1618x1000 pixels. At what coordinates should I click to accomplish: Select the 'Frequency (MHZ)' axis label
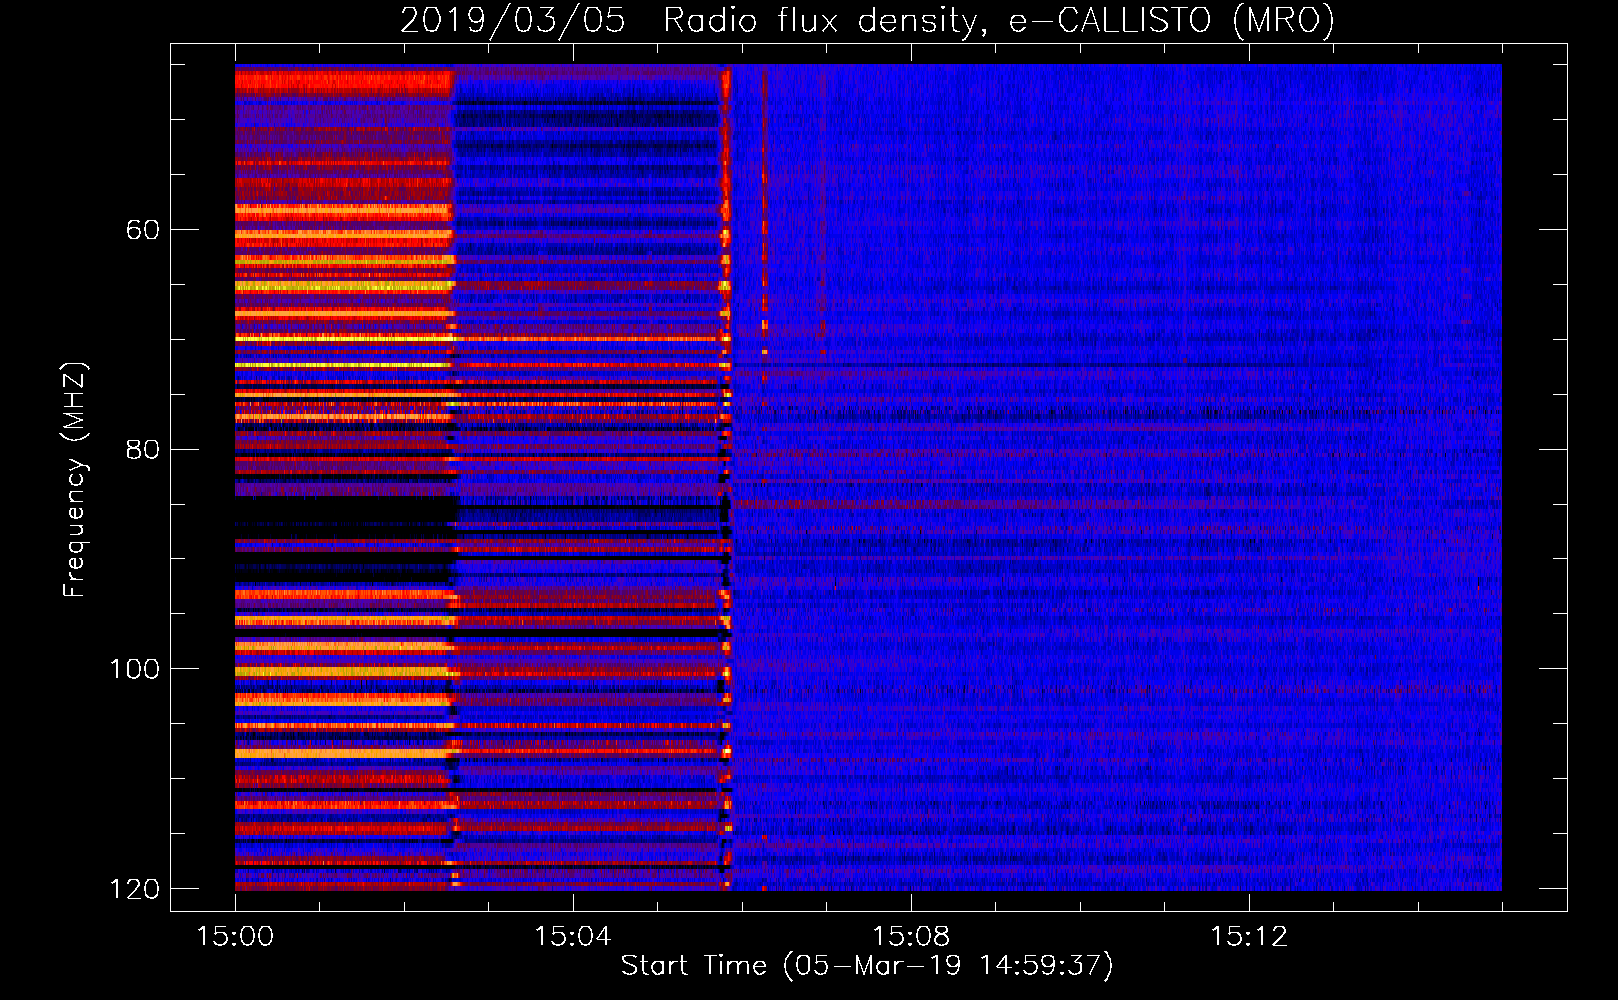pos(75,480)
